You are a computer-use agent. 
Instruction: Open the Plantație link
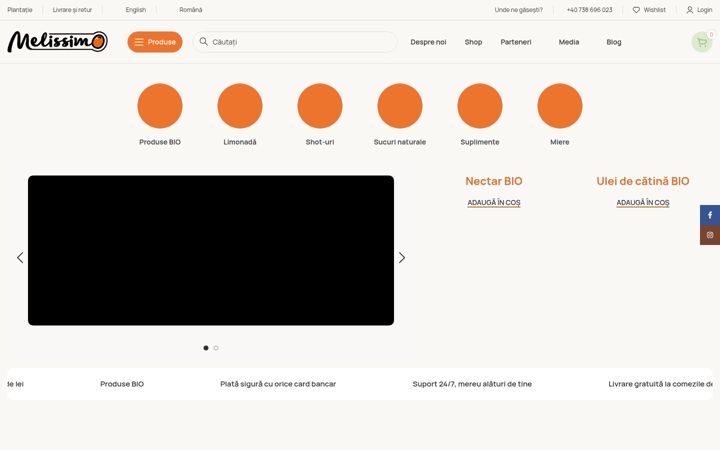pyautogui.click(x=20, y=10)
